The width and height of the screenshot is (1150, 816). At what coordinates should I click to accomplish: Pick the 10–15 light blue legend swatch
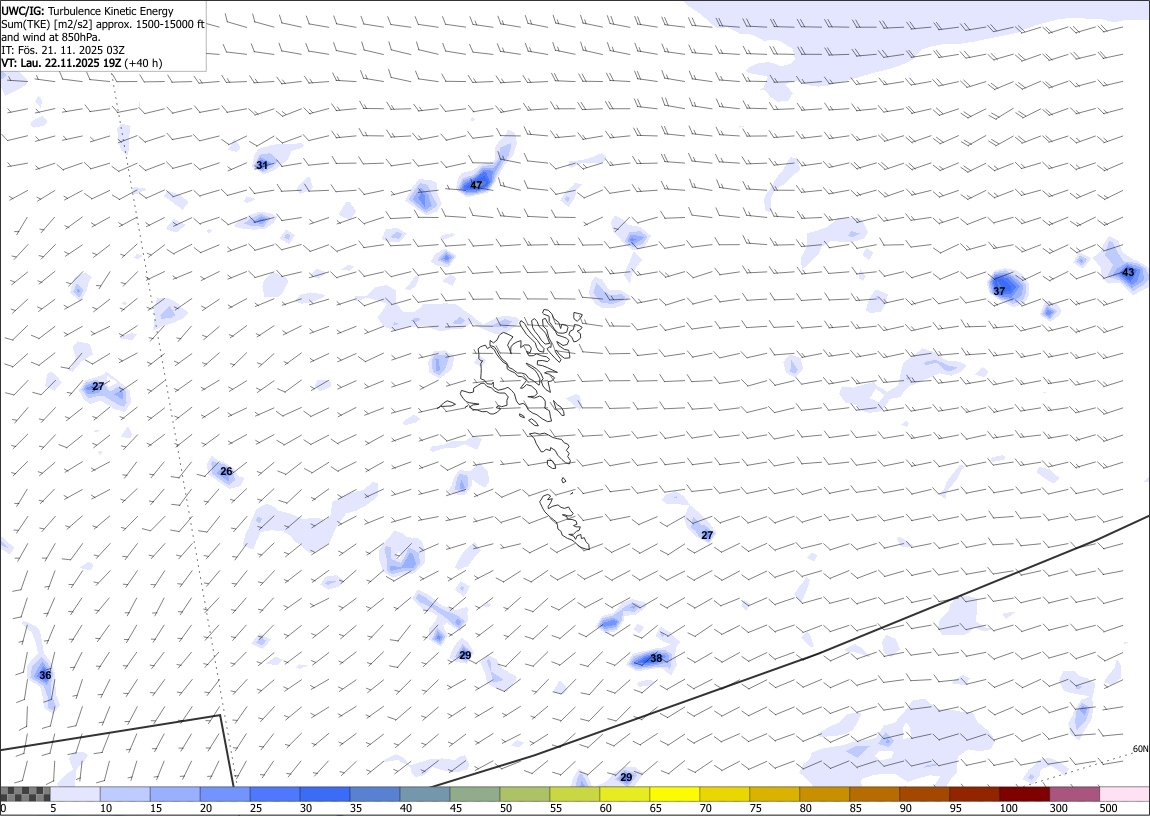click(x=125, y=794)
